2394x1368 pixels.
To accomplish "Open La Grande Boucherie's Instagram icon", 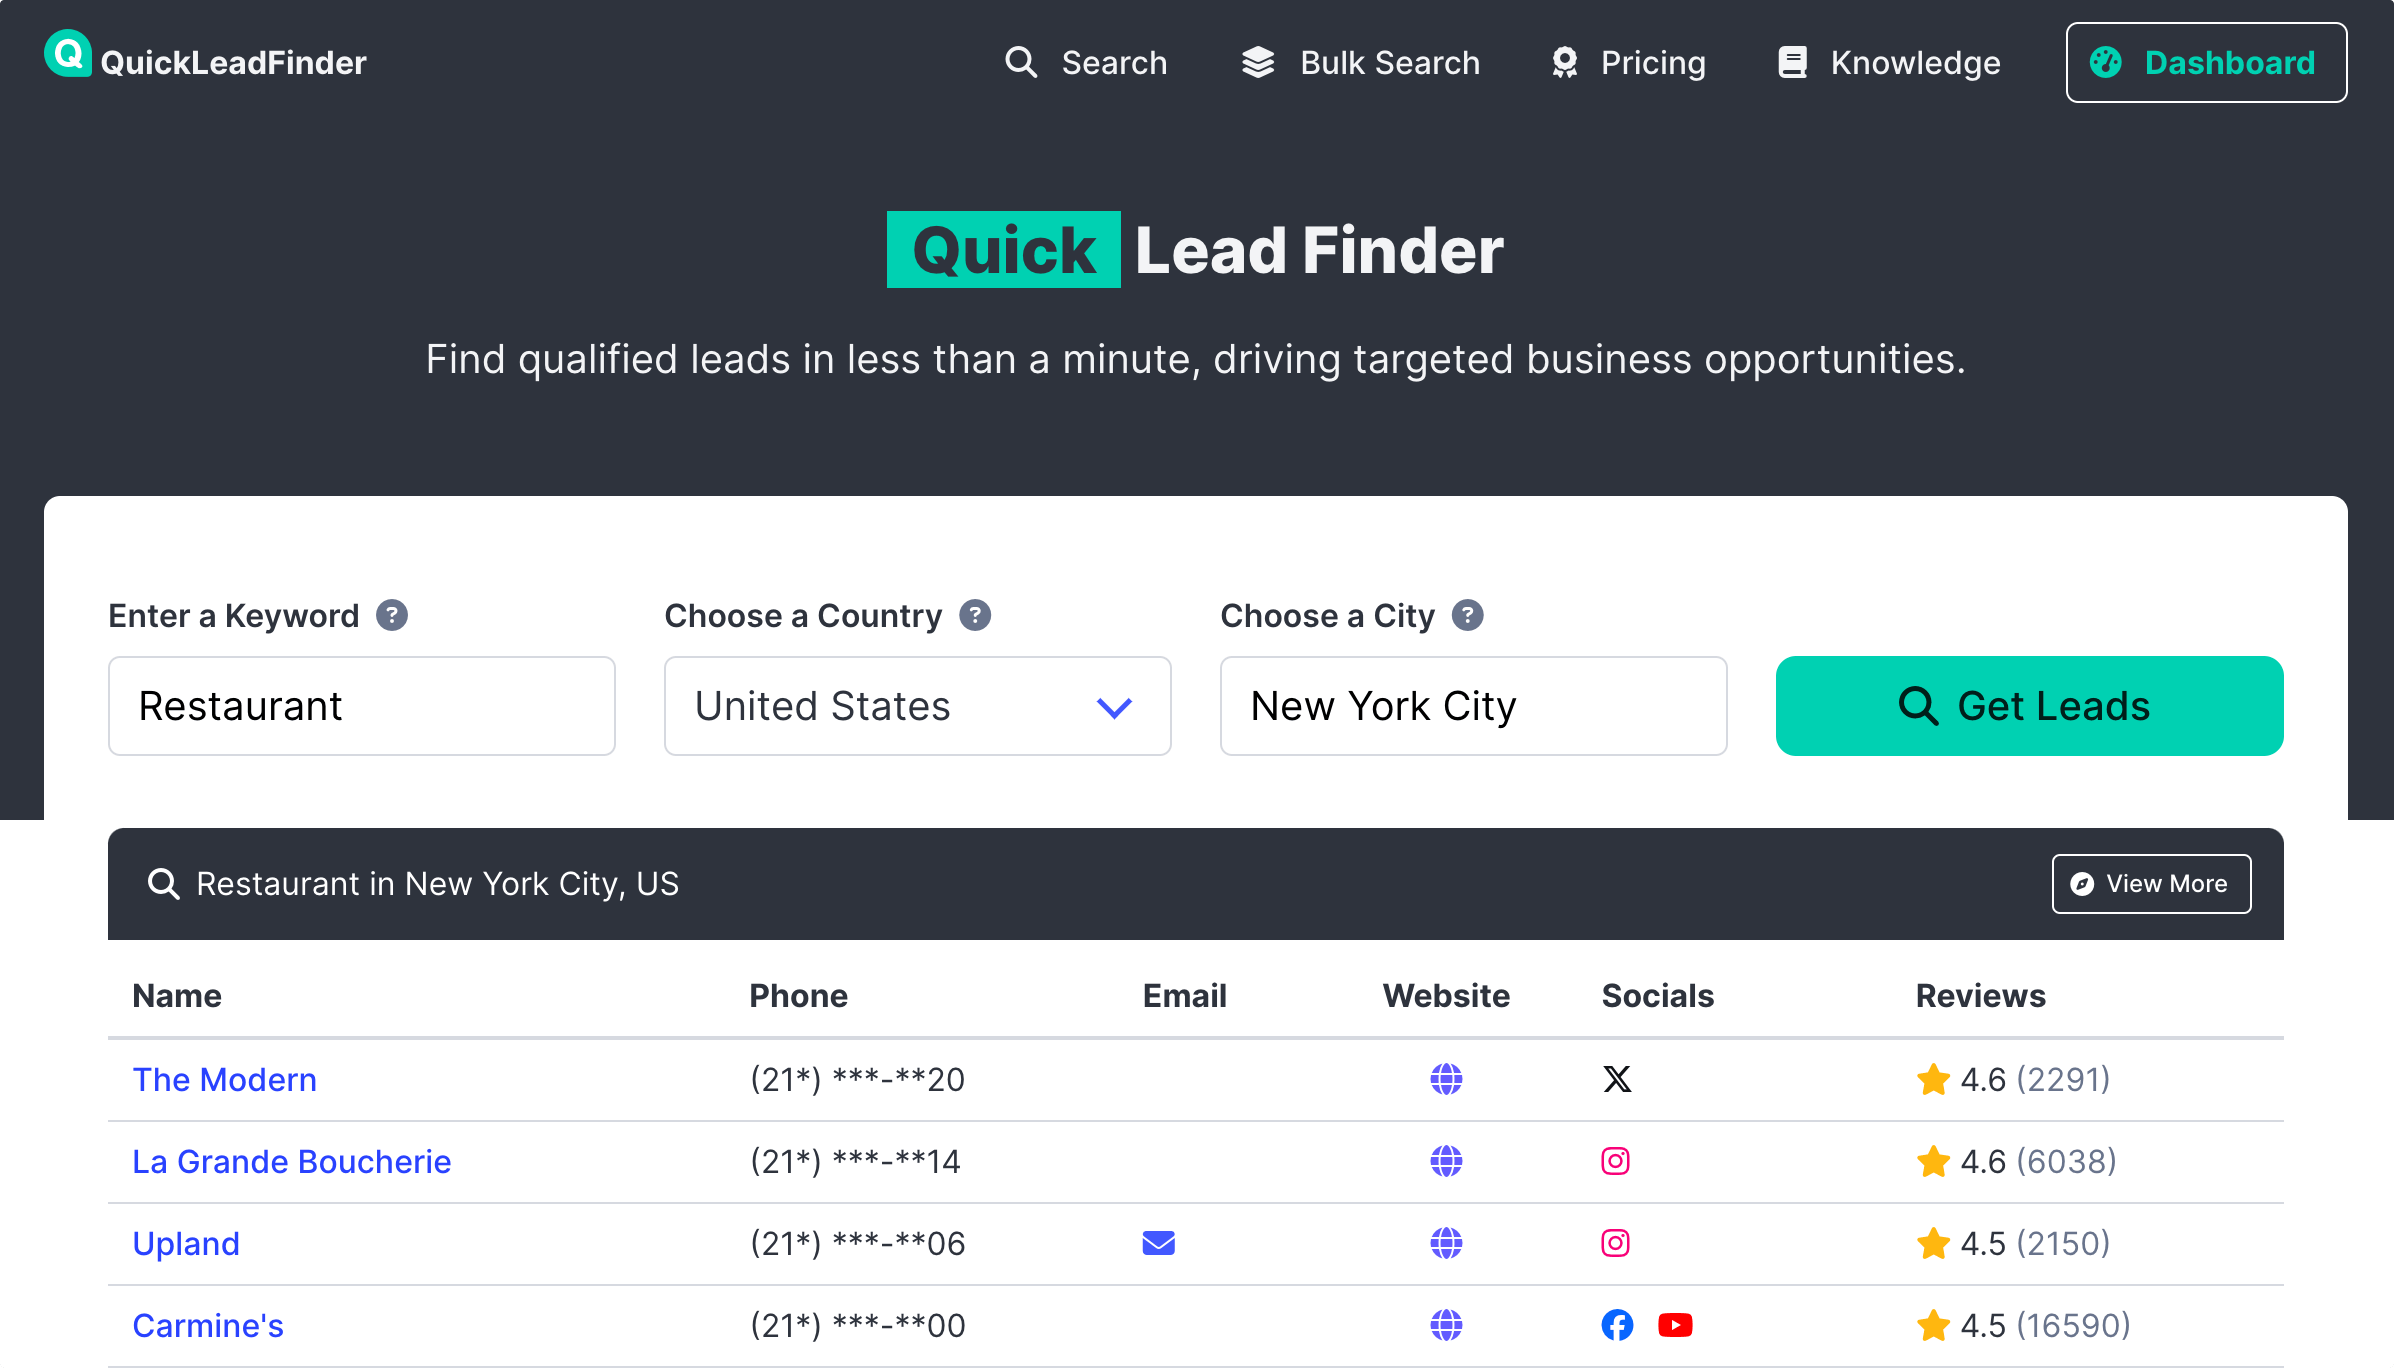I will coord(1616,1161).
